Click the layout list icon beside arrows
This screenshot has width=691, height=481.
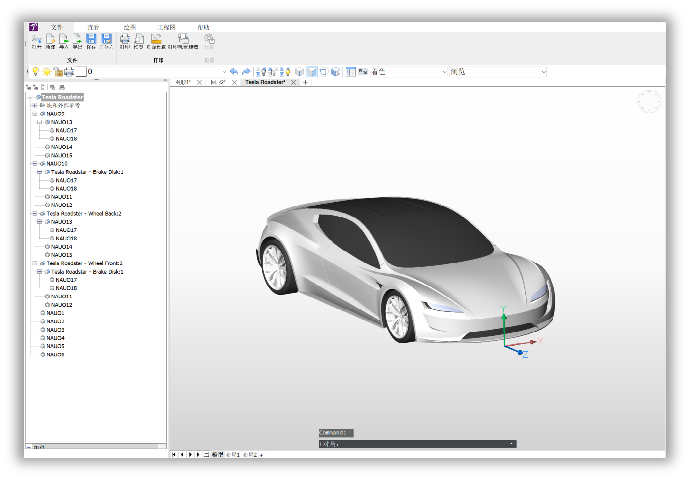click(206, 454)
